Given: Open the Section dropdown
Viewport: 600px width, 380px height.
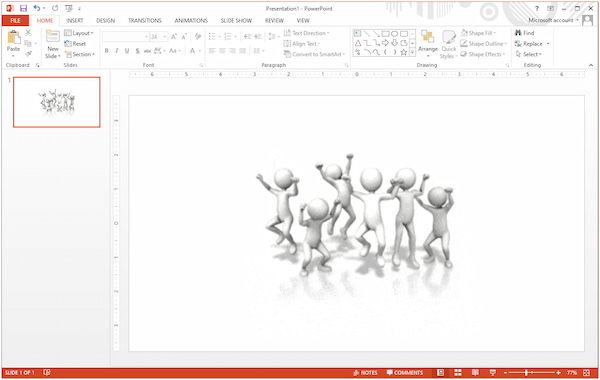Looking at the screenshot, I should [80, 54].
